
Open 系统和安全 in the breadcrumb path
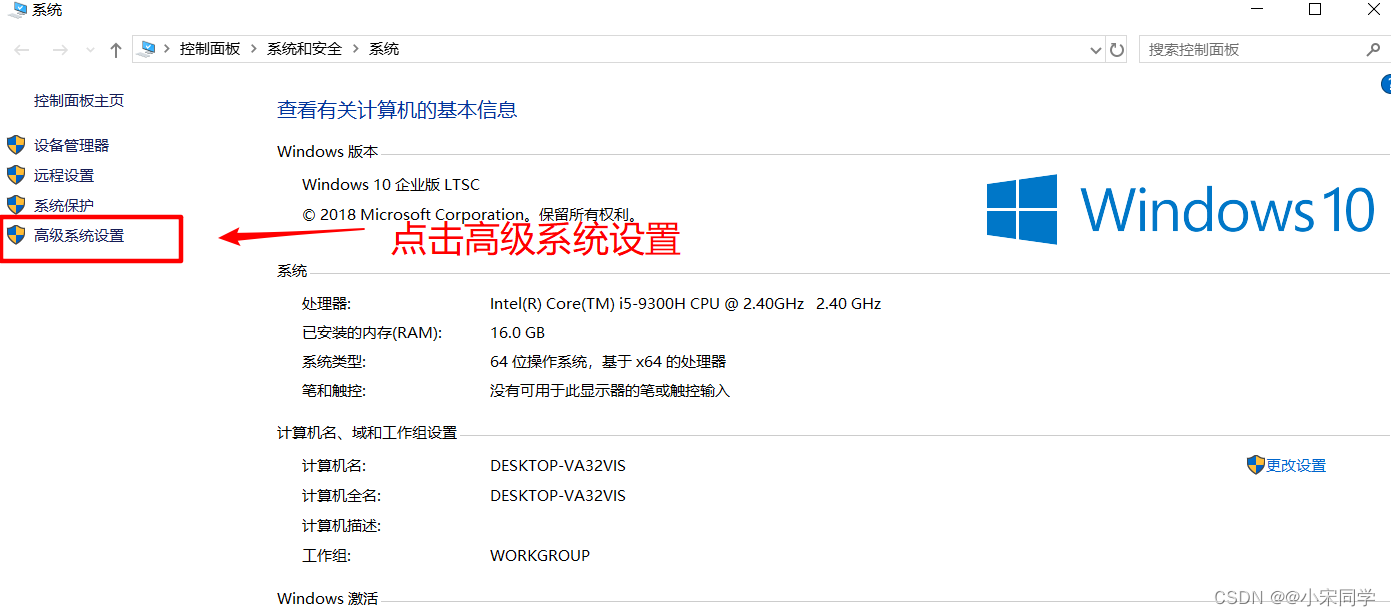click(x=304, y=49)
